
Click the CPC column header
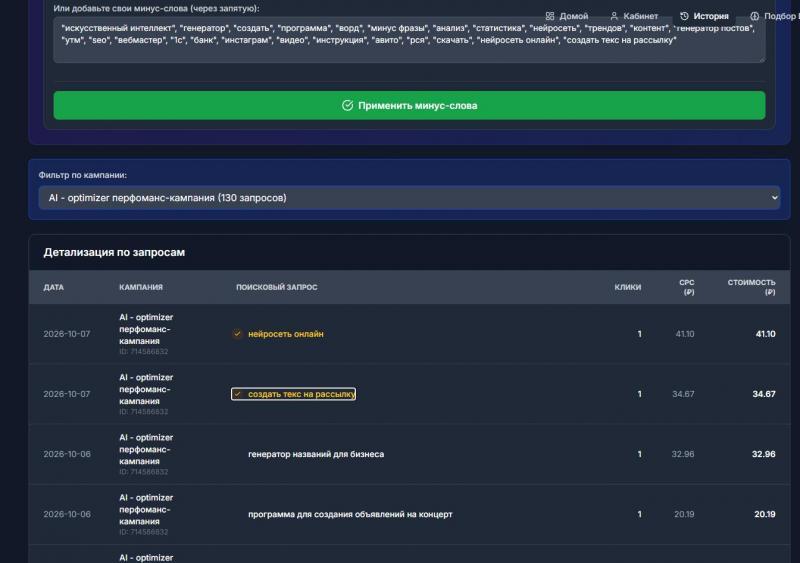click(x=687, y=287)
